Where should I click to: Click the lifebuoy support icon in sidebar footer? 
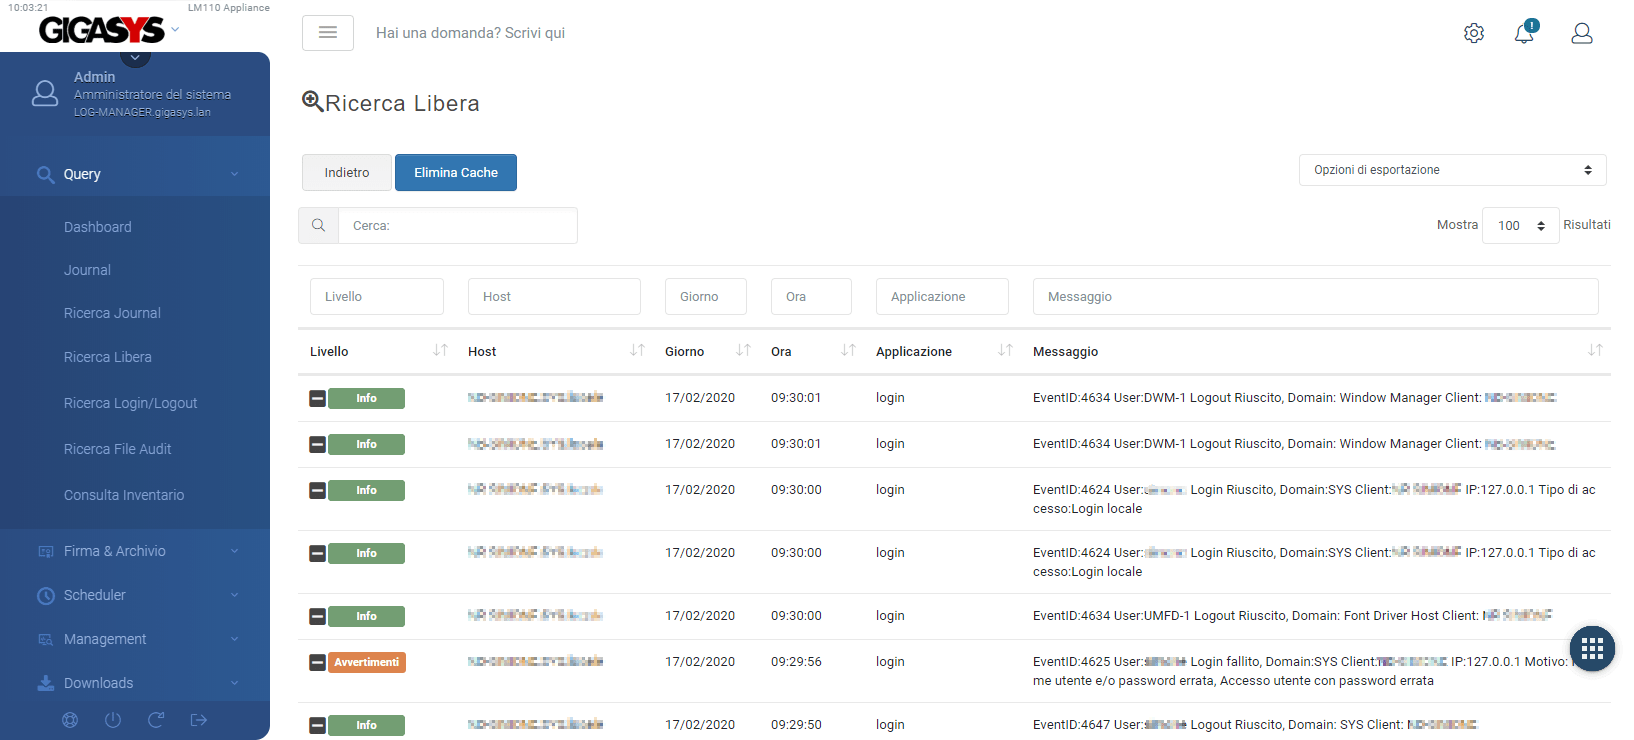tap(70, 720)
